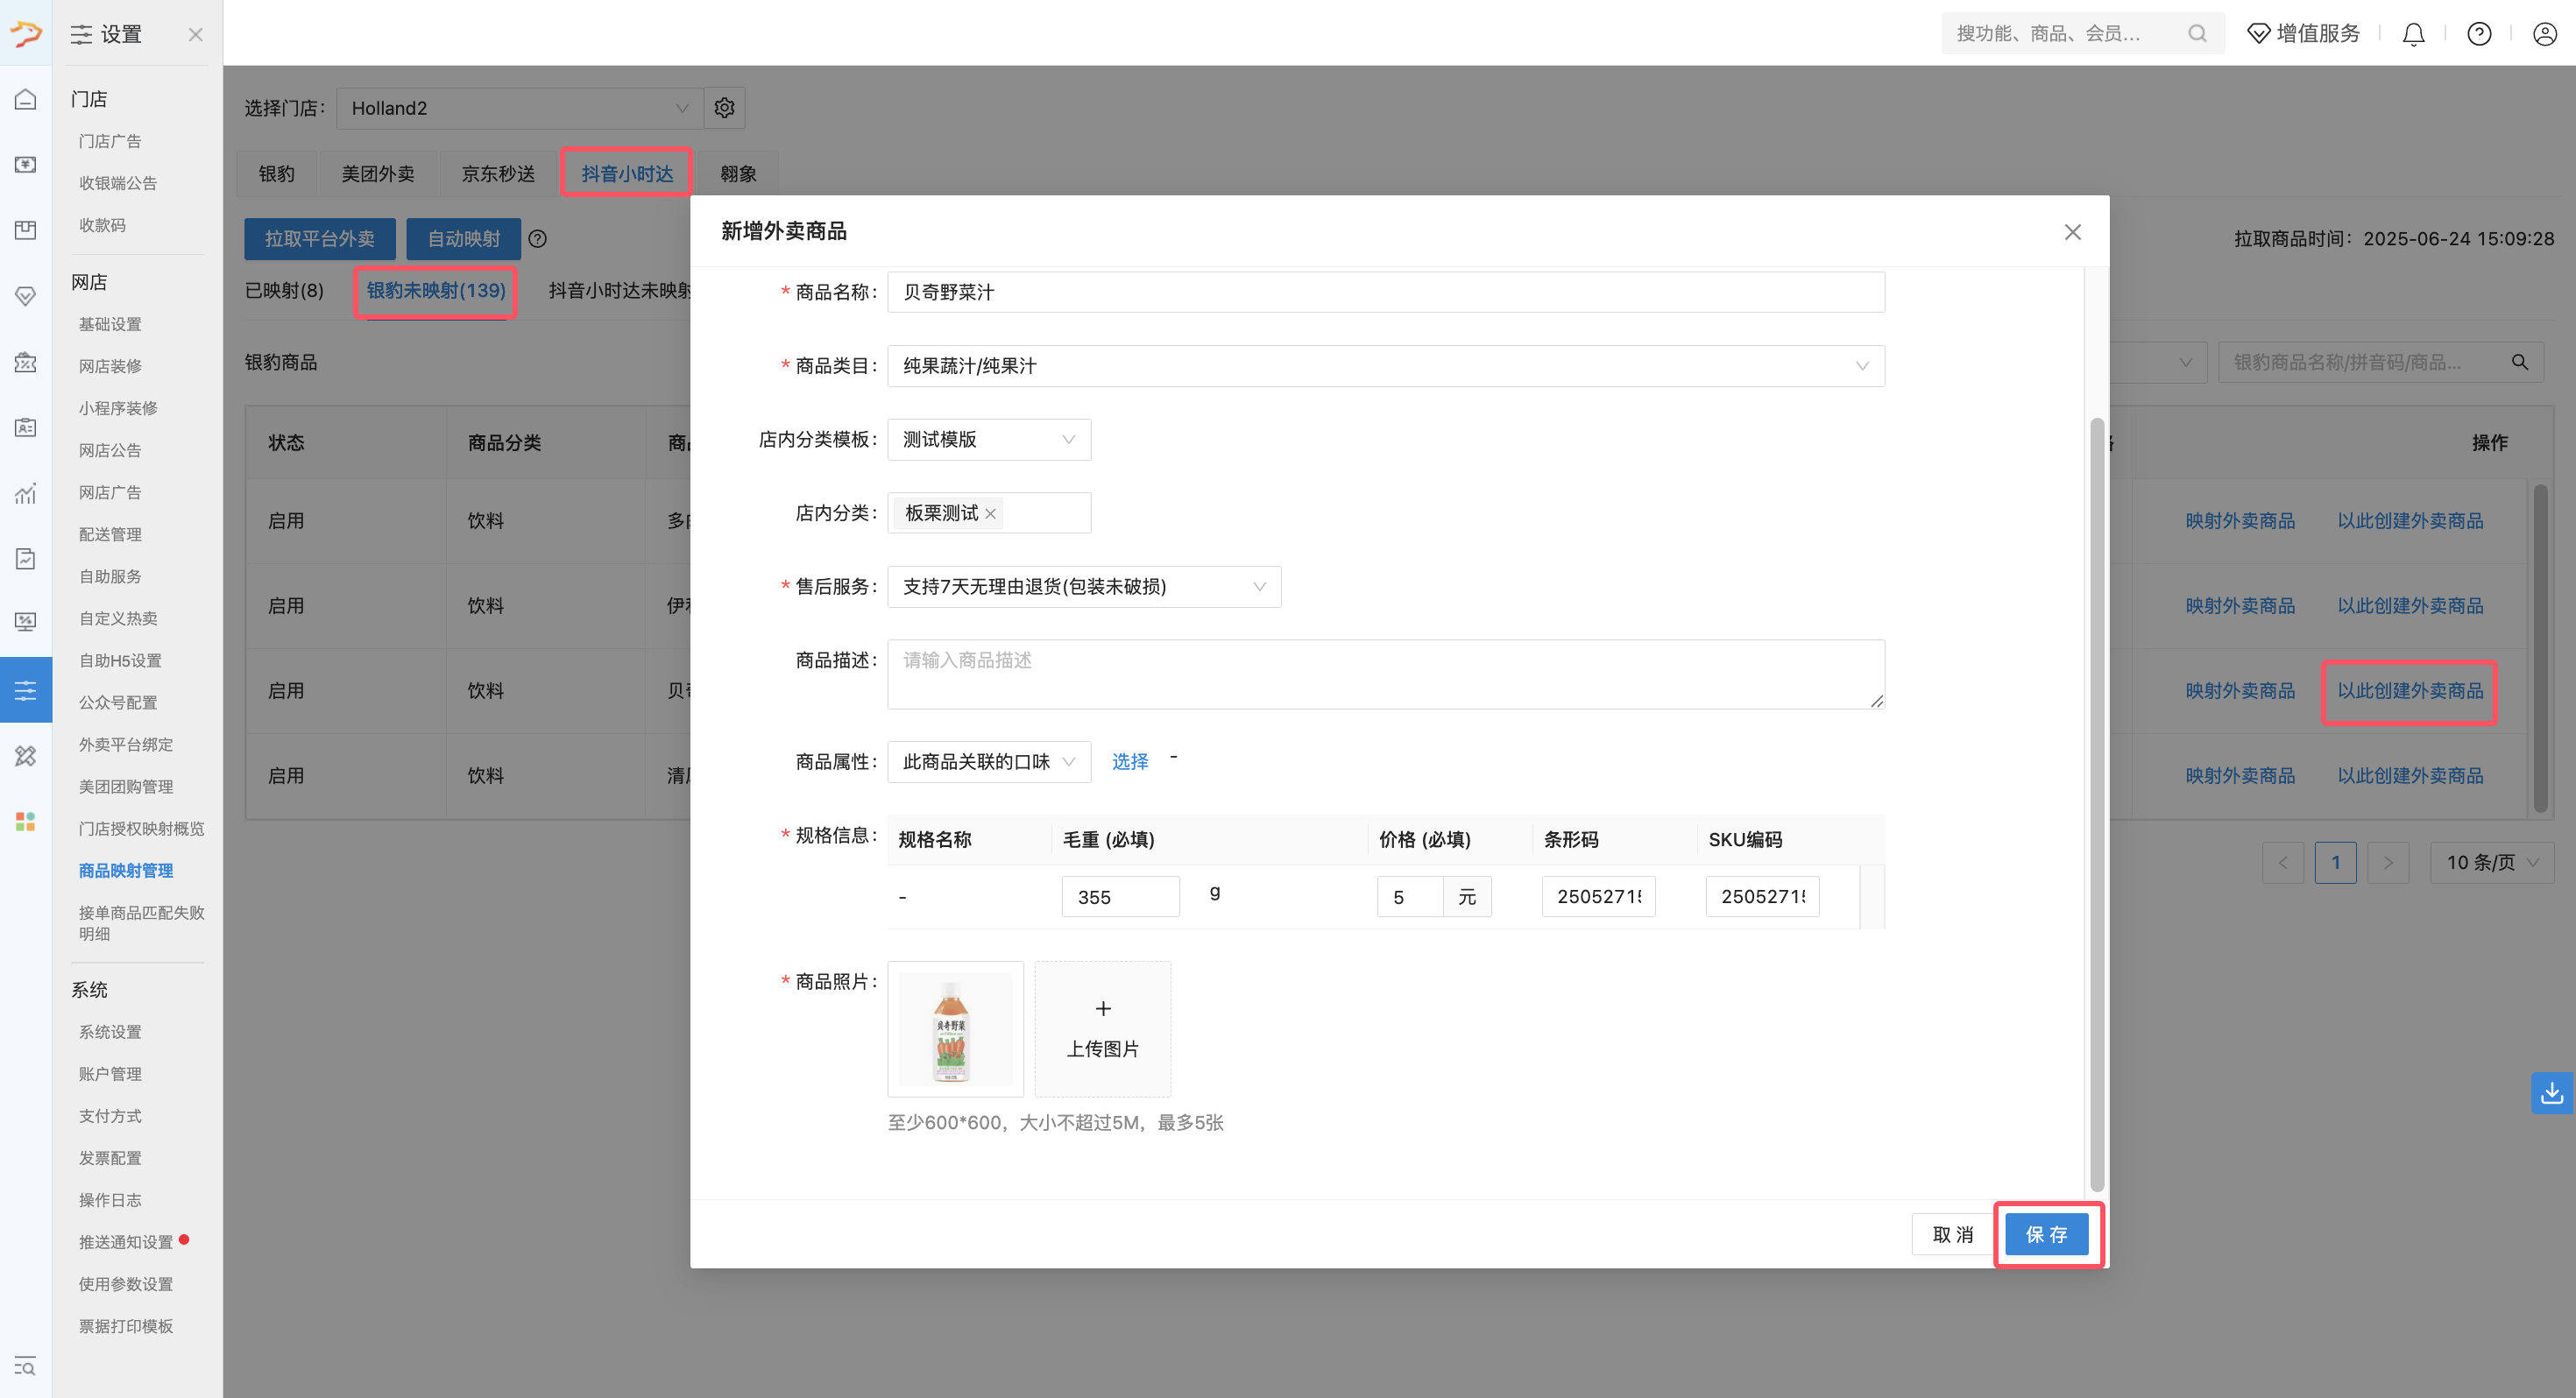Screen dimensions: 2576x1398
Task: Close the 新增外卖商品 dialog
Action: coord(2073,232)
